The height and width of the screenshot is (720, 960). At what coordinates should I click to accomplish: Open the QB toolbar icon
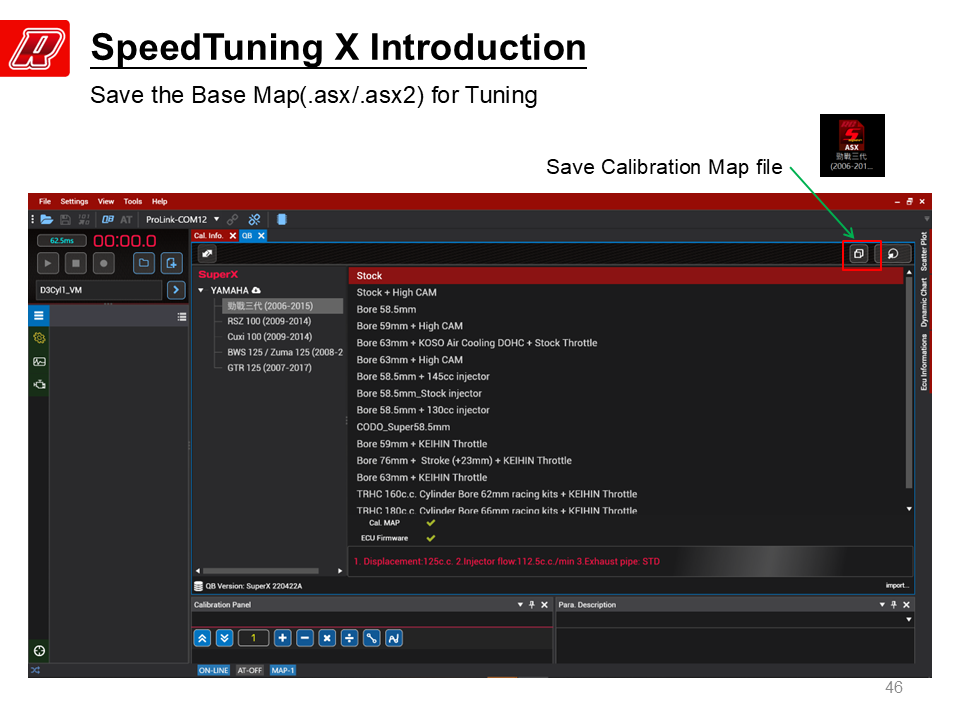[108, 219]
